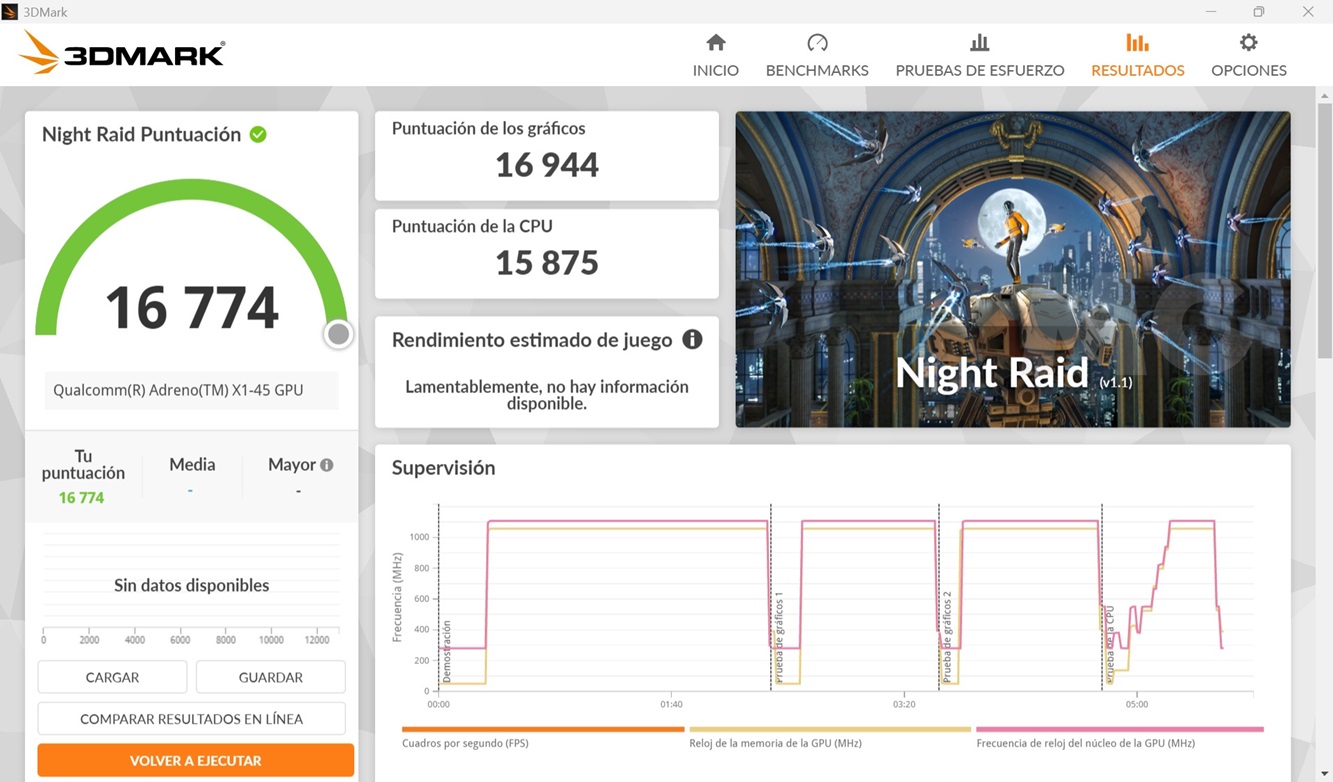Switch to the BENCHMARKS tab label

click(x=817, y=71)
